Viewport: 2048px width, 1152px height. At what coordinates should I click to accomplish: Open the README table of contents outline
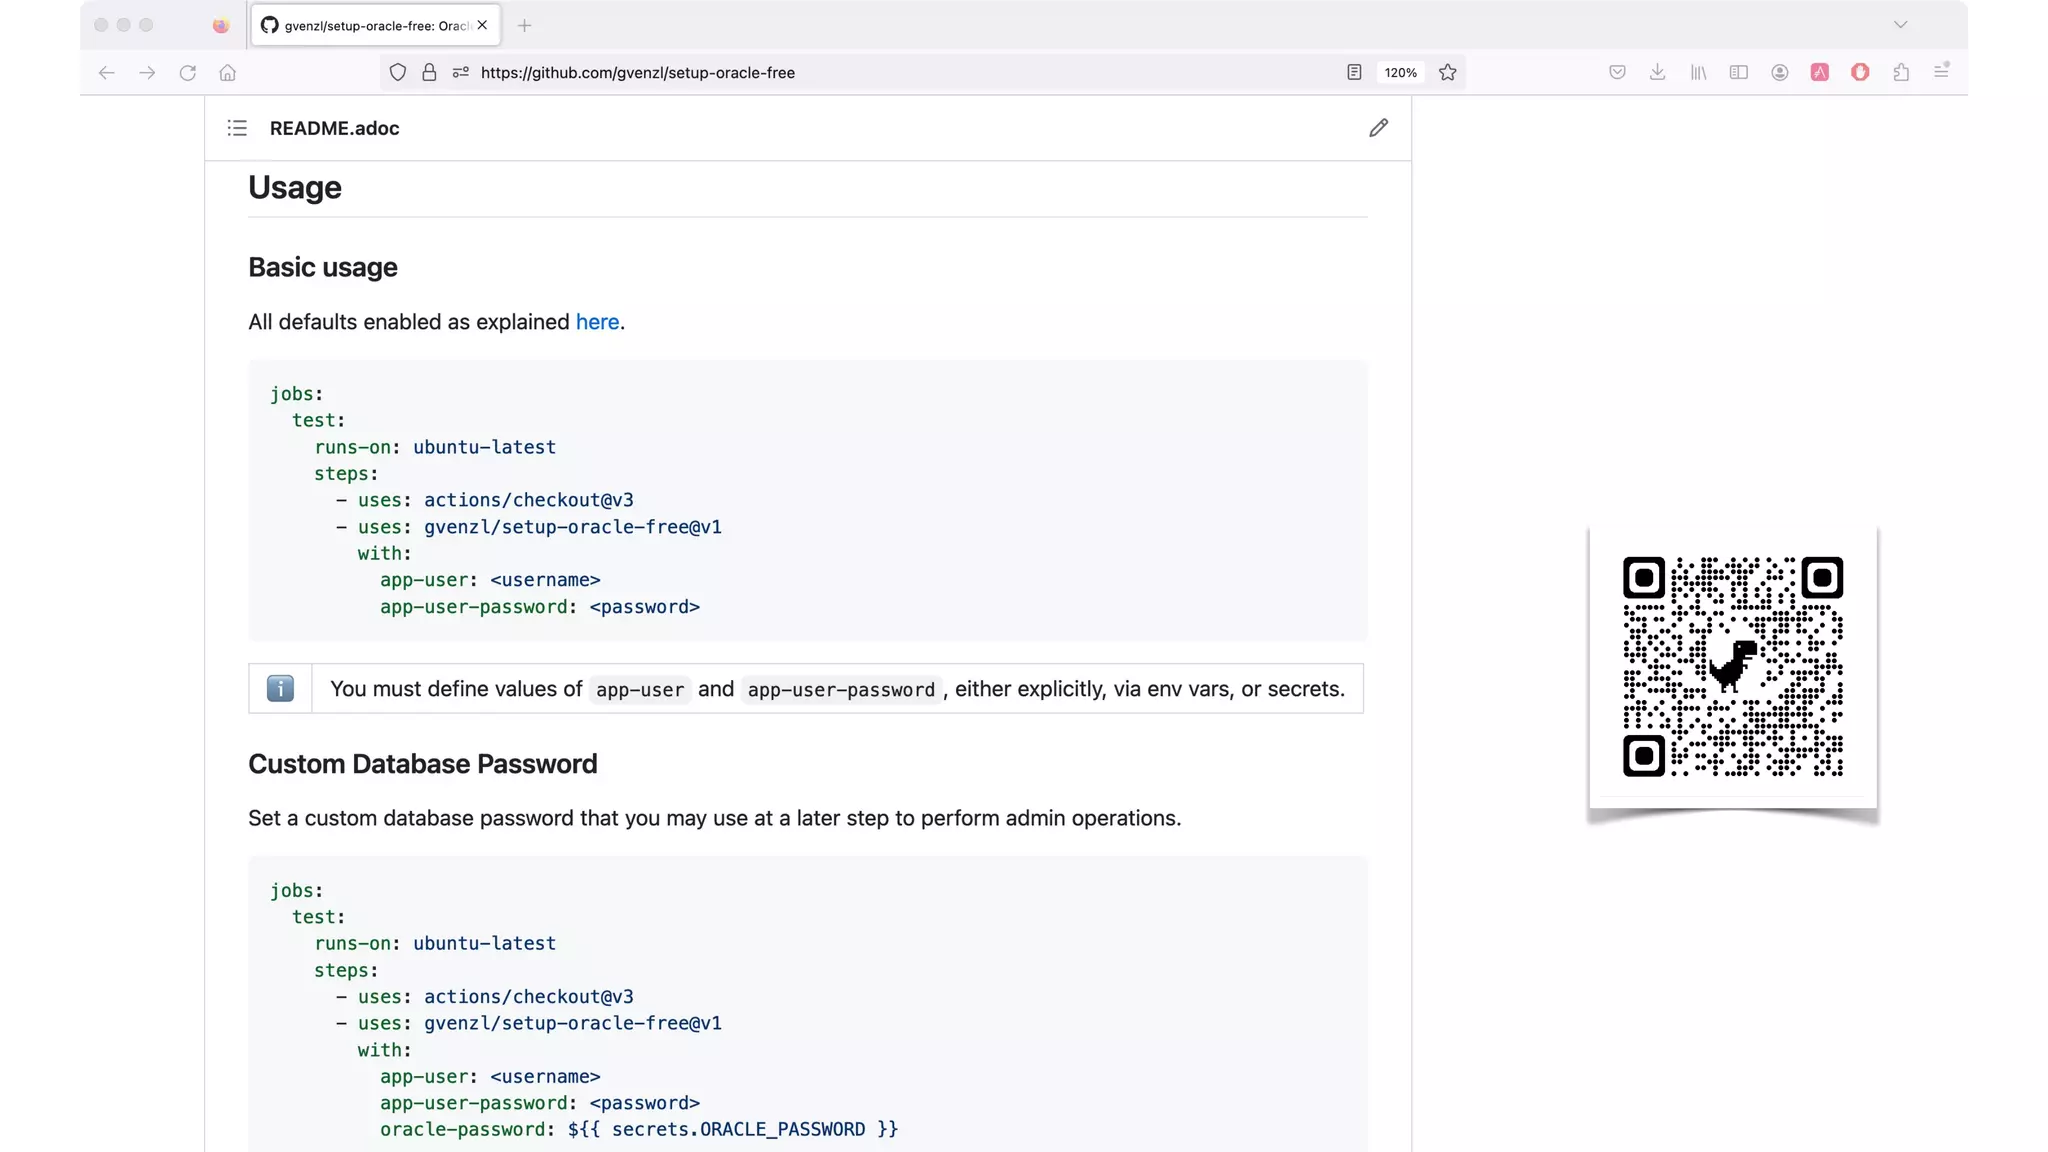(237, 128)
